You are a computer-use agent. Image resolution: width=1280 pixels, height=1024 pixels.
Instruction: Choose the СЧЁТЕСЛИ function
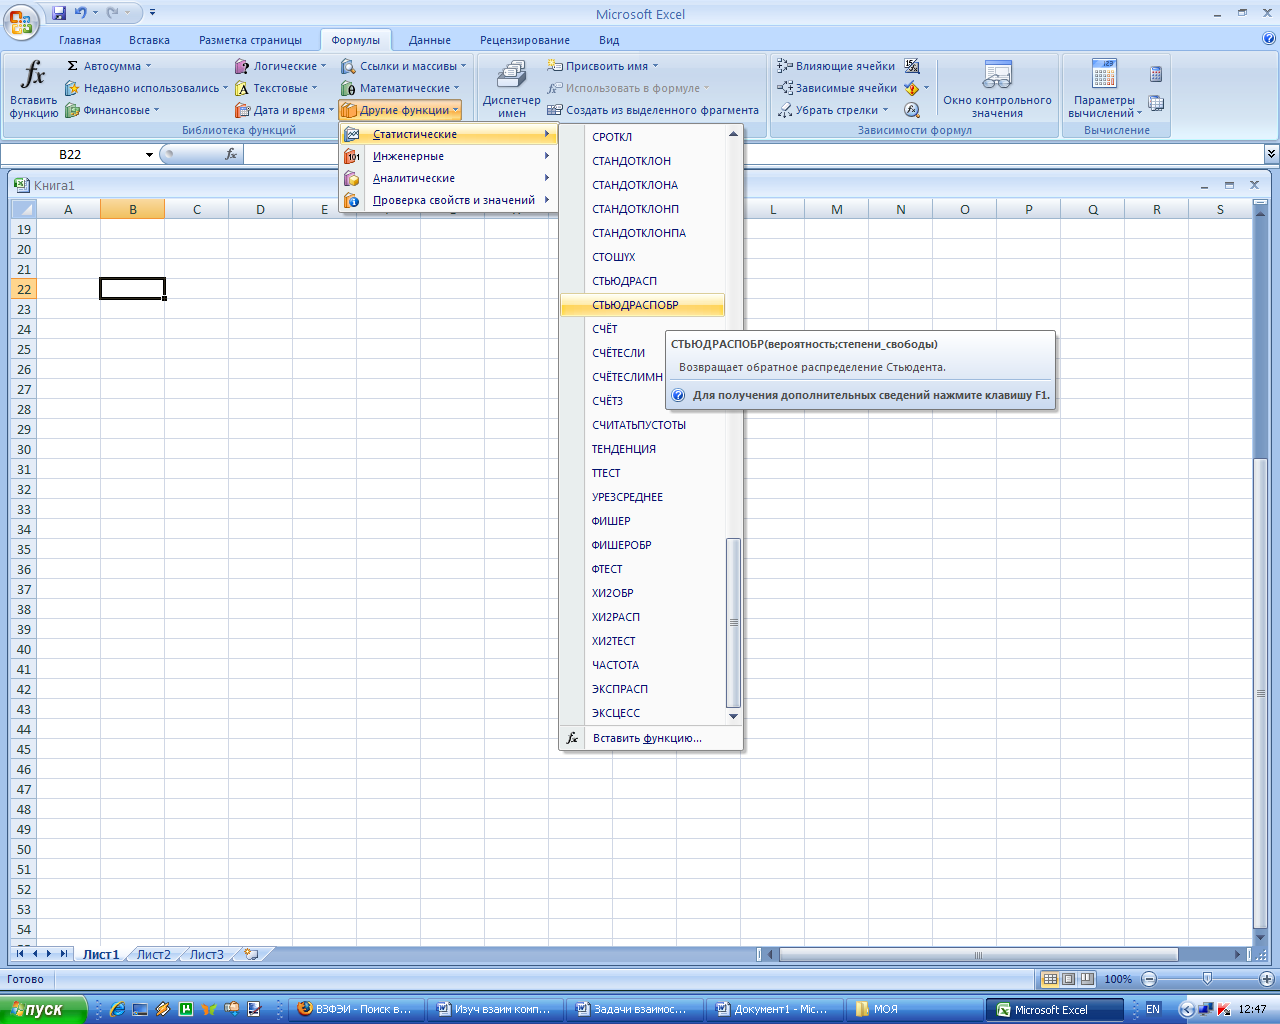click(x=642, y=353)
